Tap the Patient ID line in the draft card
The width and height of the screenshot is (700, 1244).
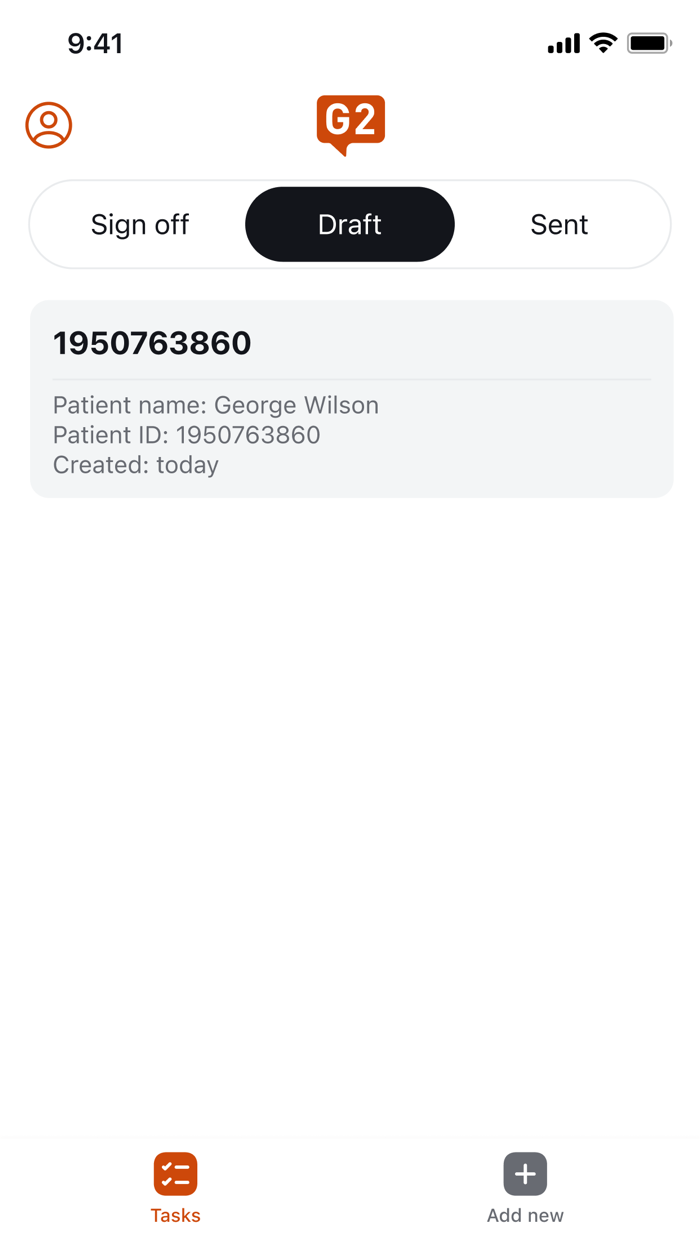[x=187, y=435]
